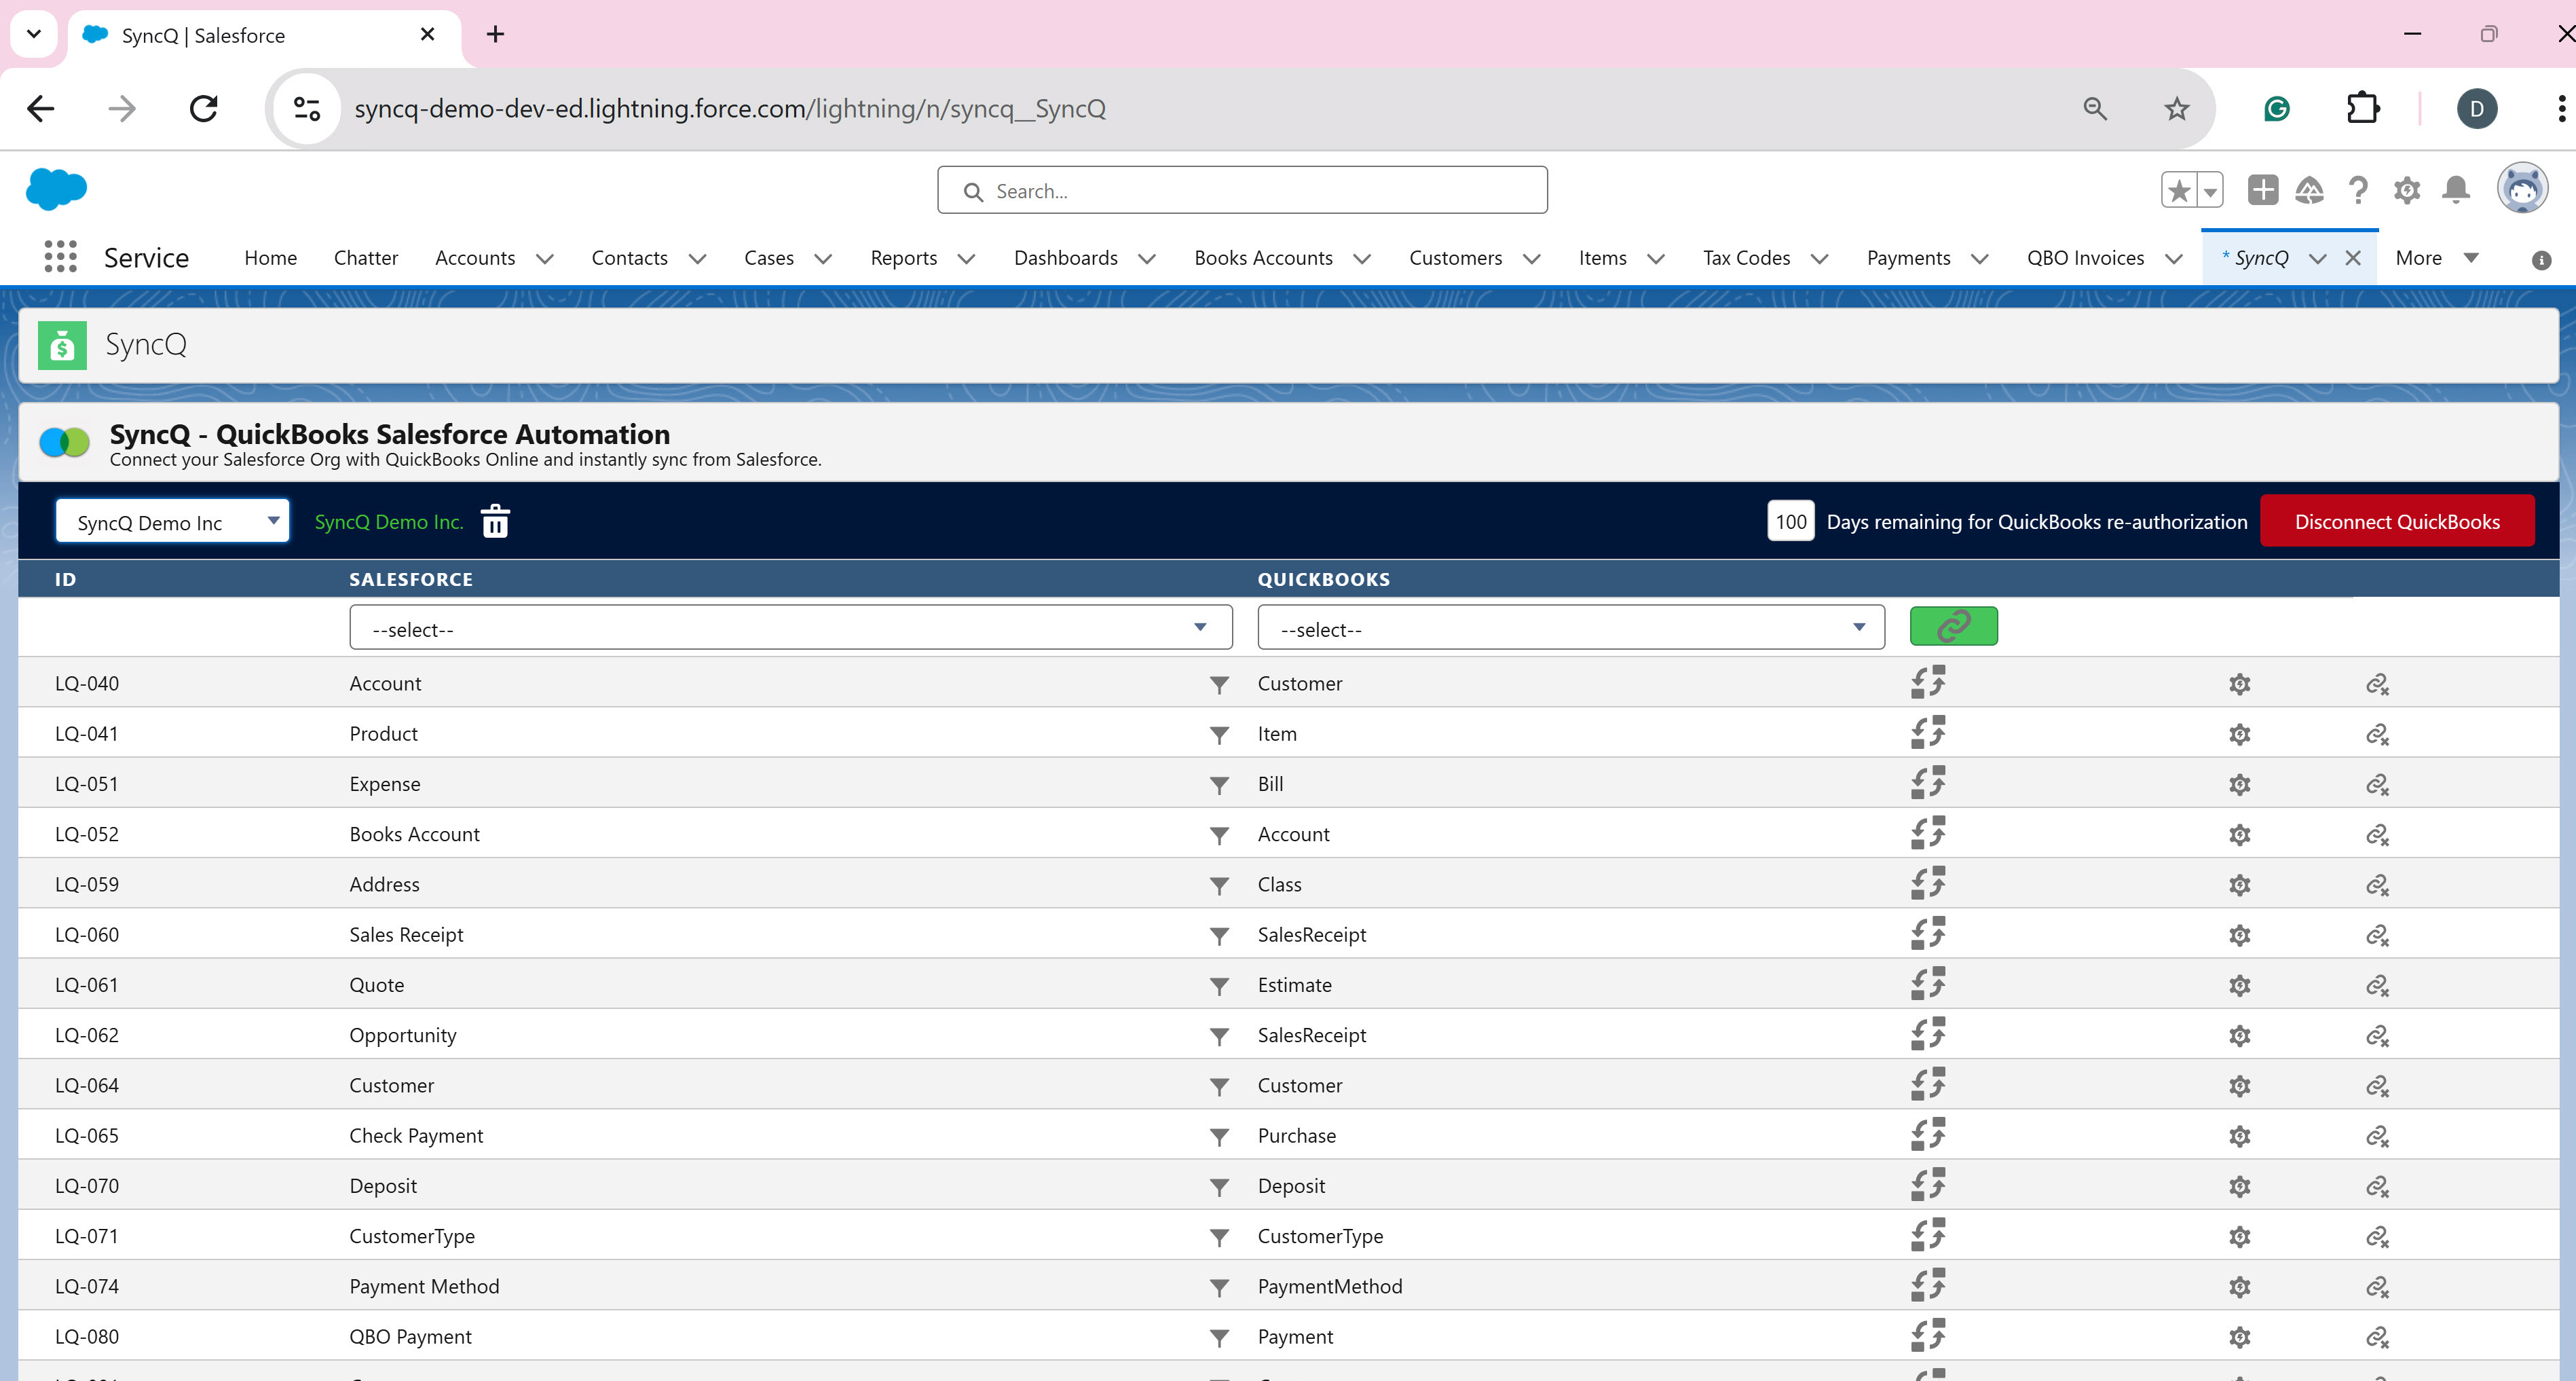Open Chrome profile D avatar

point(2476,108)
